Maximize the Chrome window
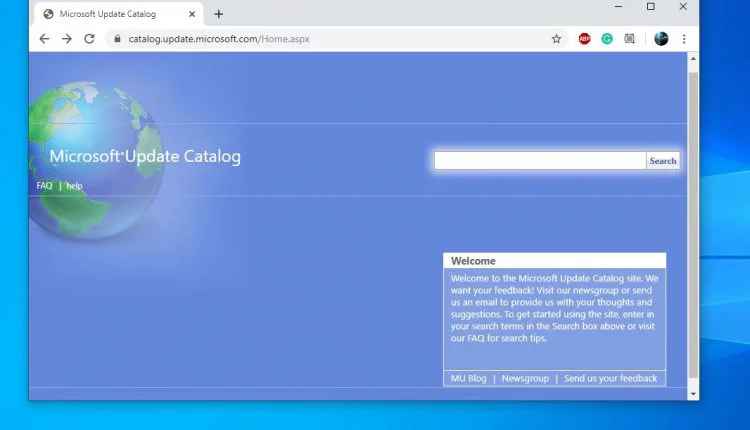 (x=651, y=7)
